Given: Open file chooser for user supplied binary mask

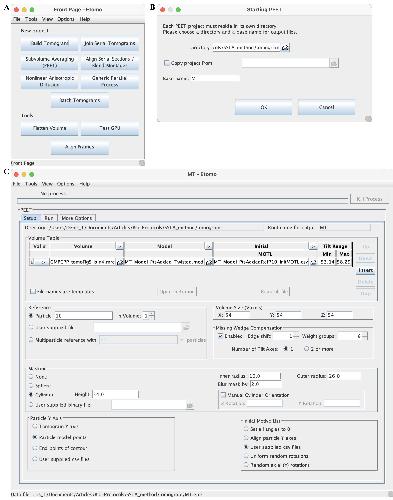Looking at the screenshot, I should (x=189, y=405).
